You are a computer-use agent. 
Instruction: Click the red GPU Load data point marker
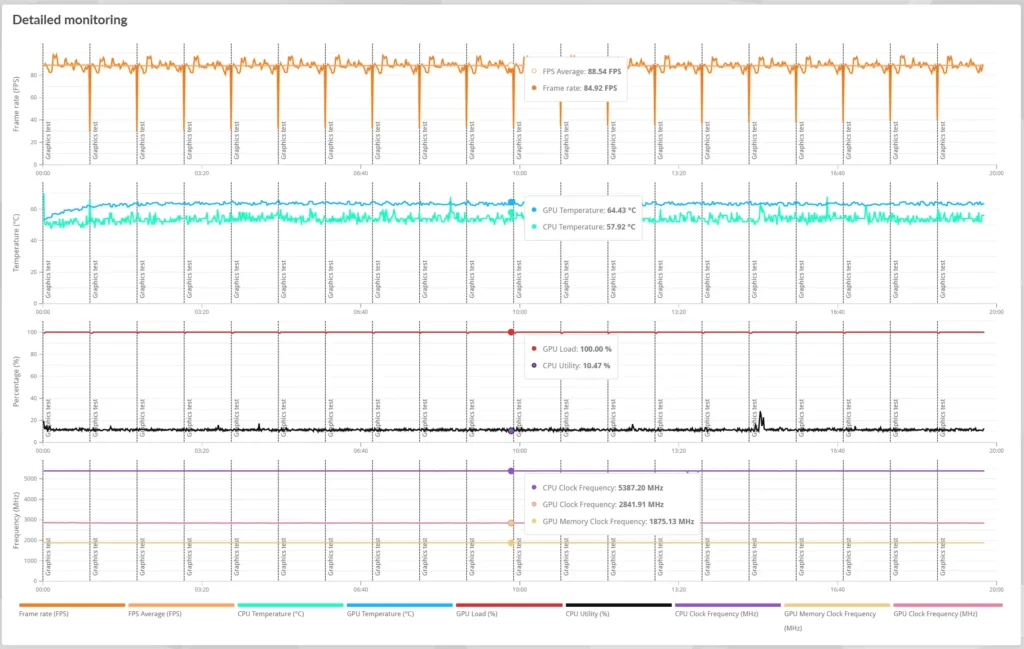click(x=511, y=332)
